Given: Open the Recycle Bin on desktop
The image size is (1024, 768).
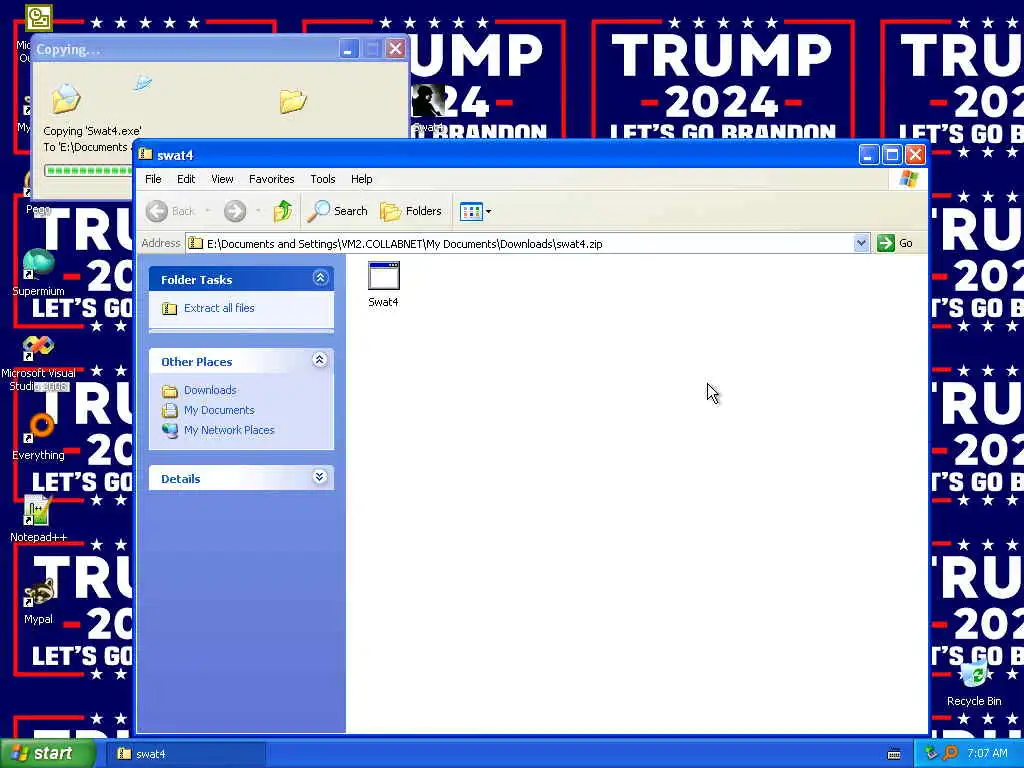Looking at the screenshot, I should click(x=974, y=682).
